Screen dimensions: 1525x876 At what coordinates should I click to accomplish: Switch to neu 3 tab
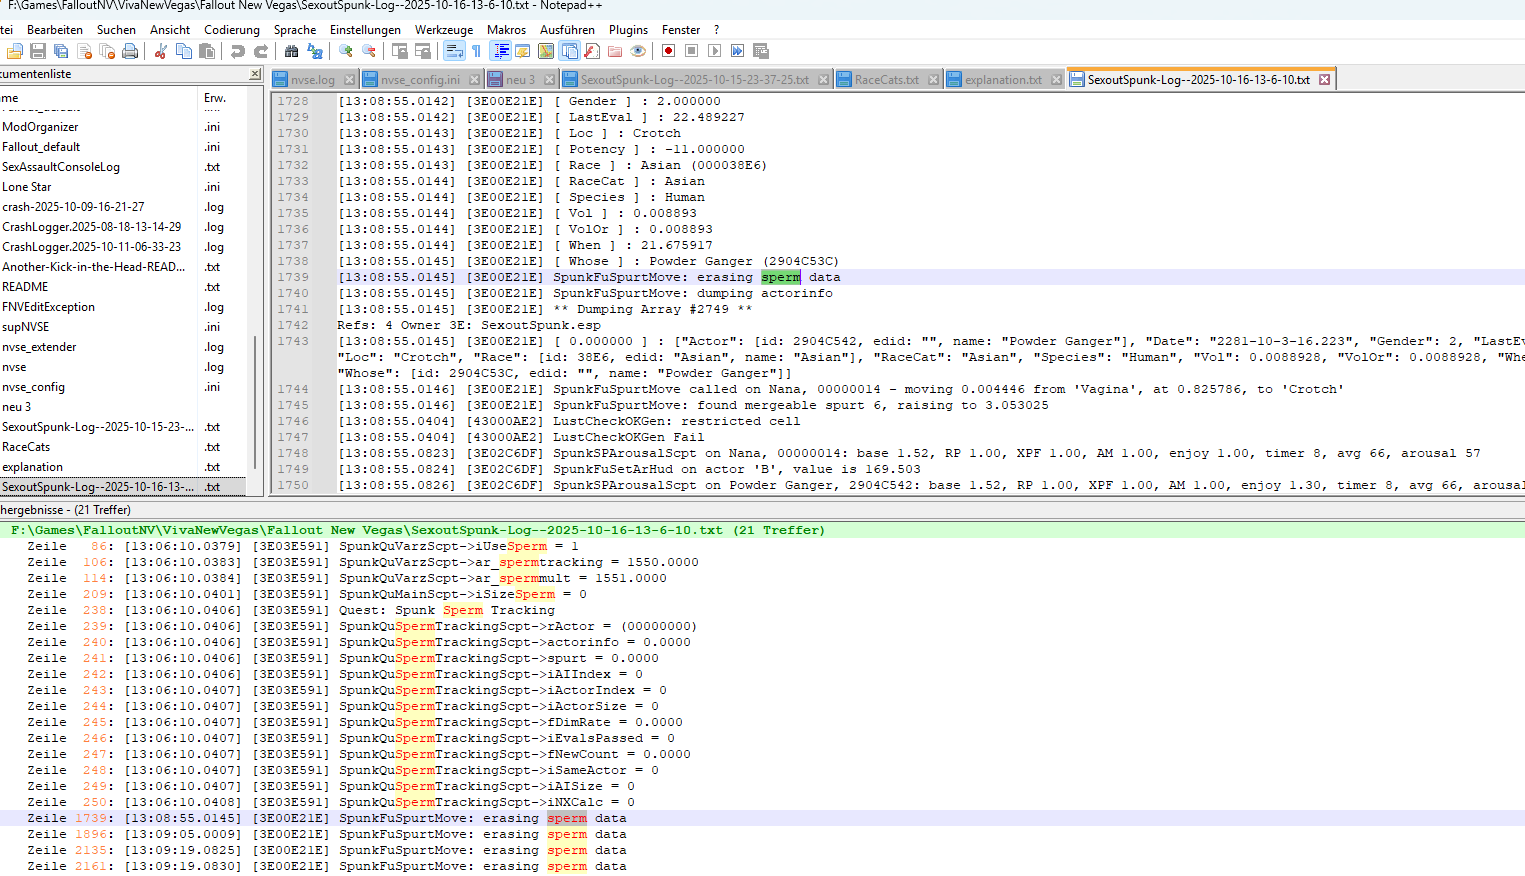[x=520, y=80]
